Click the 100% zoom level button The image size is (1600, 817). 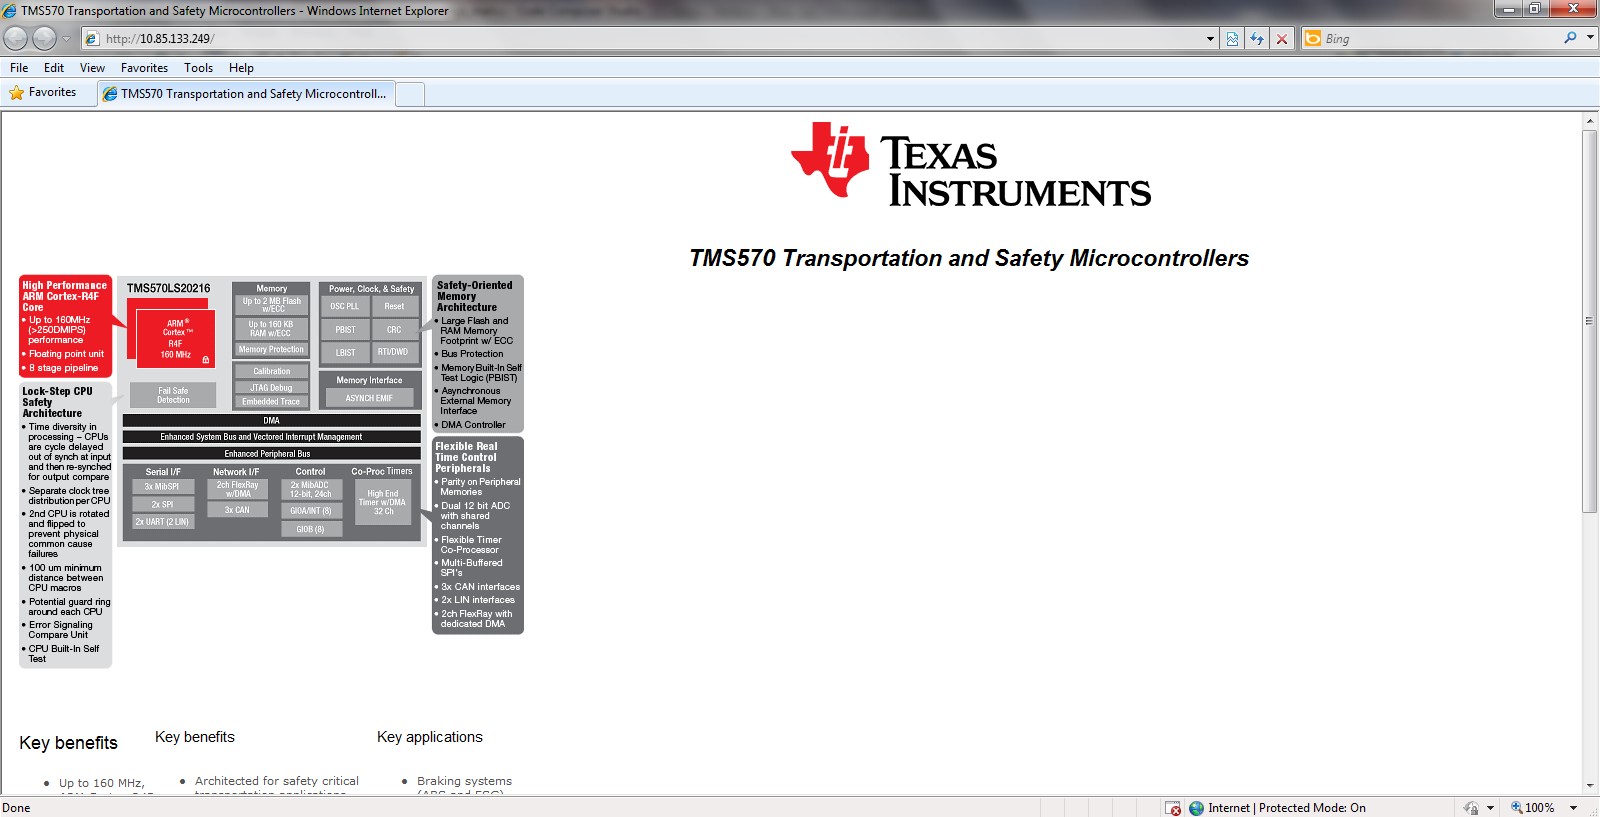(x=1532, y=808)
